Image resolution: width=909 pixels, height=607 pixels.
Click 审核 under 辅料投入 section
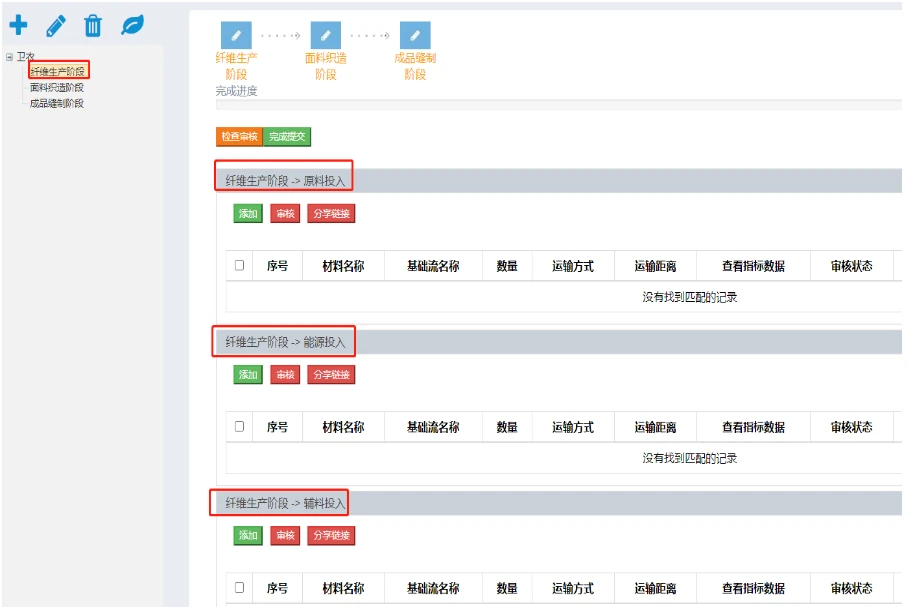(285, 535)
